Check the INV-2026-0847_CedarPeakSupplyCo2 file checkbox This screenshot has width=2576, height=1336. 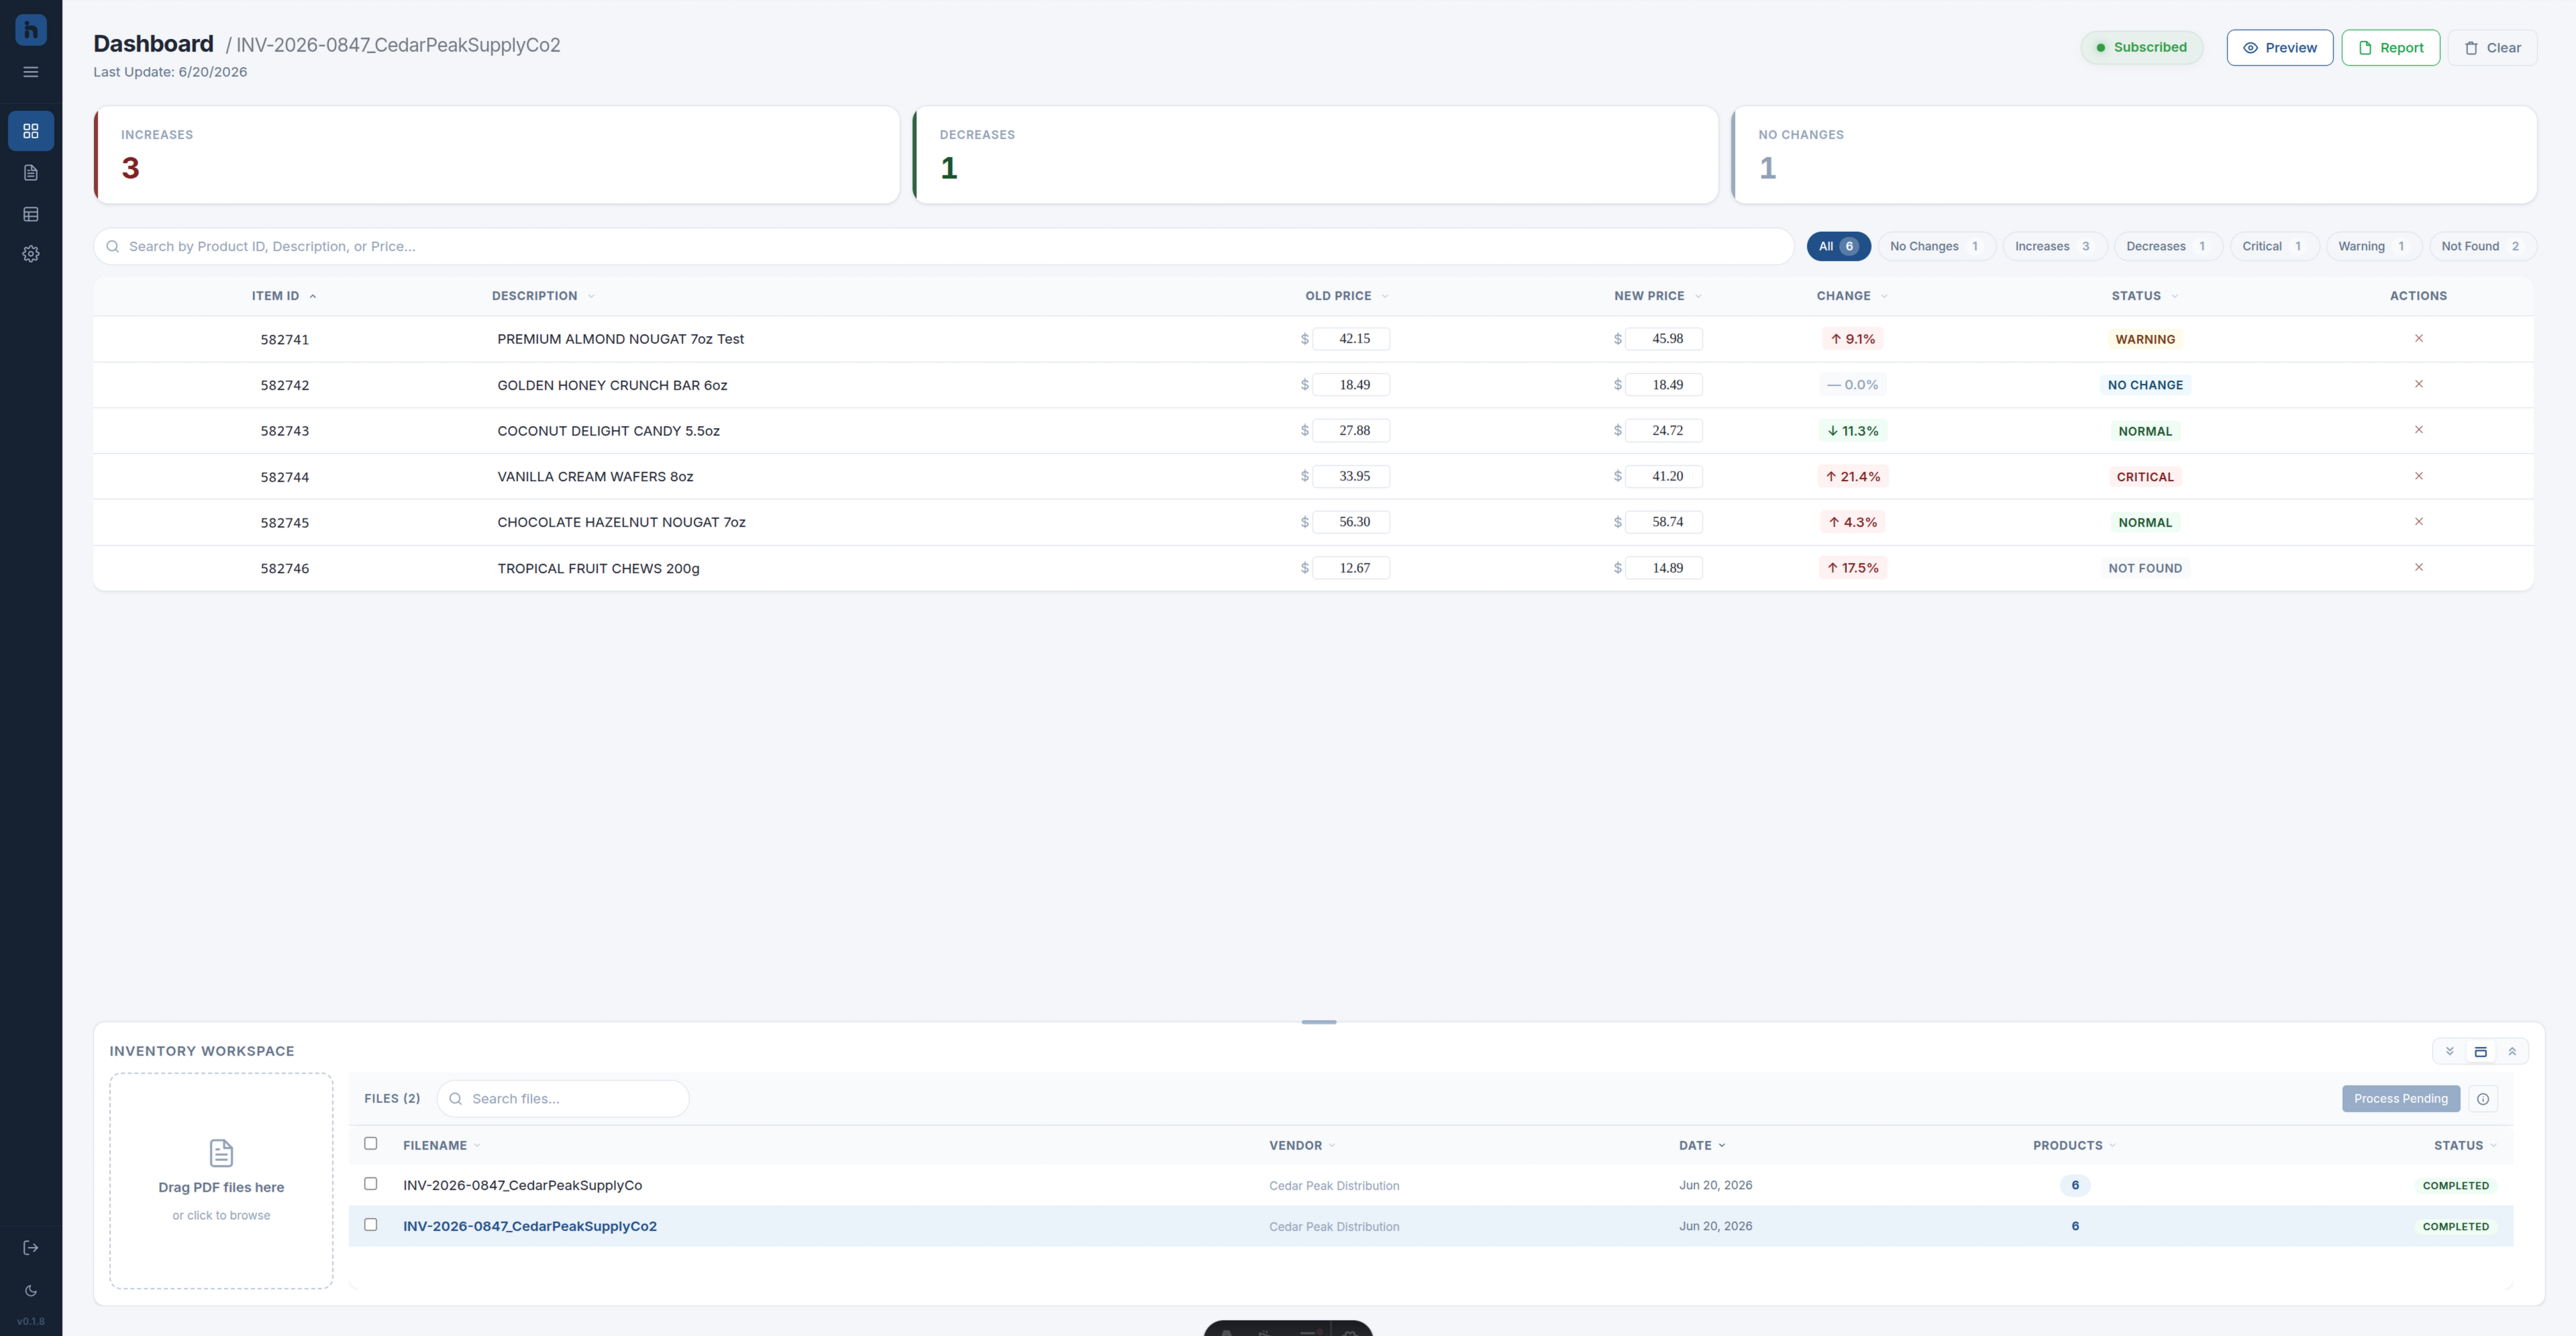point(371,1225)
